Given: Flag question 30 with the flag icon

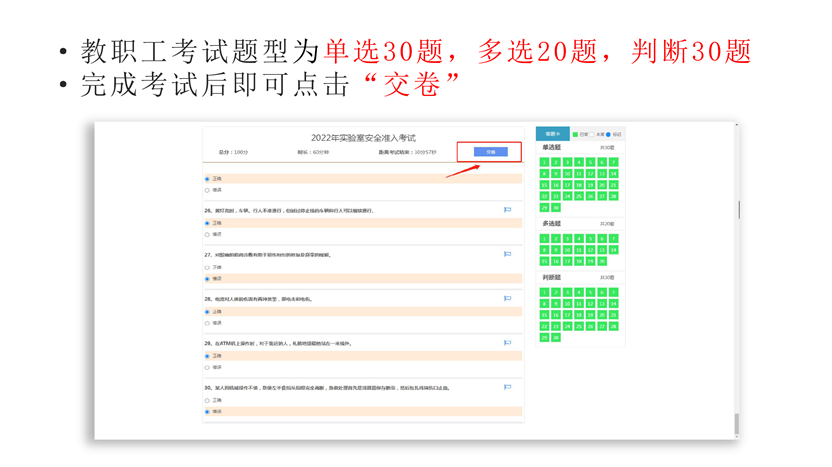Looking at the screenshot, I should (507, 387).
